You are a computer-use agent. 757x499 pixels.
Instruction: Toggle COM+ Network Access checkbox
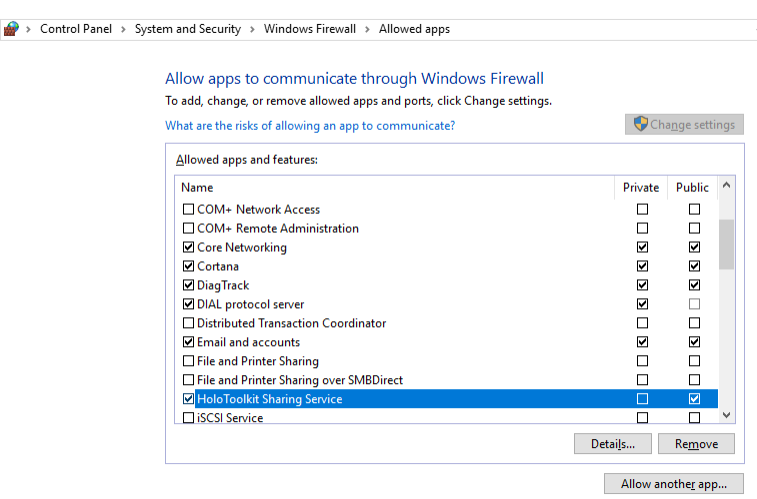coord(188,209)
